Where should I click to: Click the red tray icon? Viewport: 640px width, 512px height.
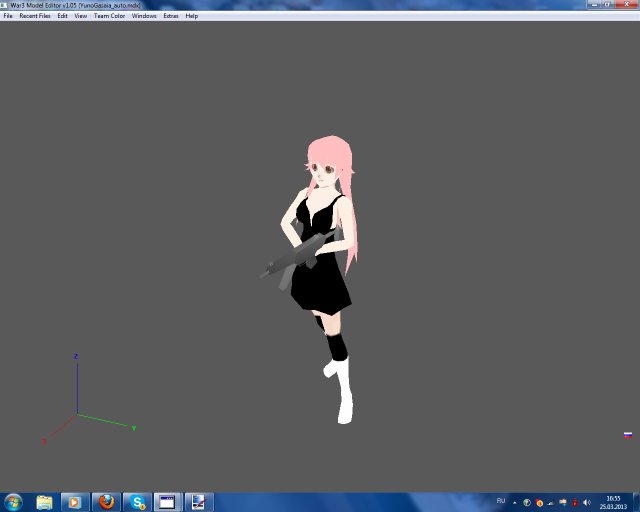pos(575,503)
